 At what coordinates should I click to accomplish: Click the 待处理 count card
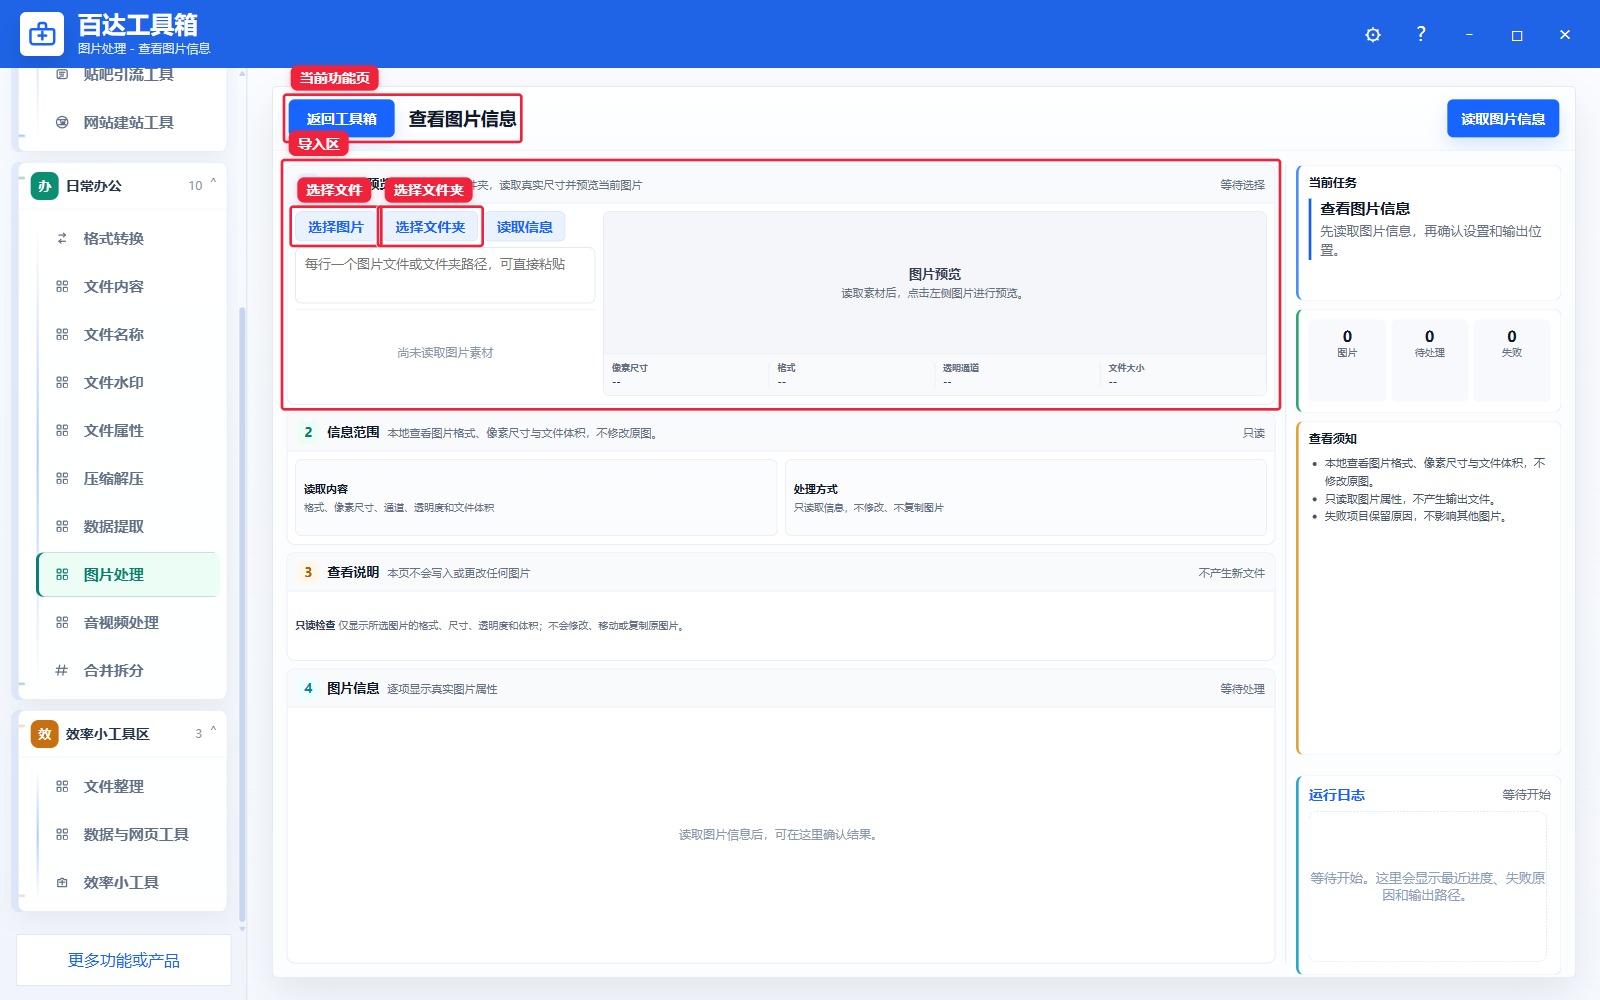[x=1429, y=360]
